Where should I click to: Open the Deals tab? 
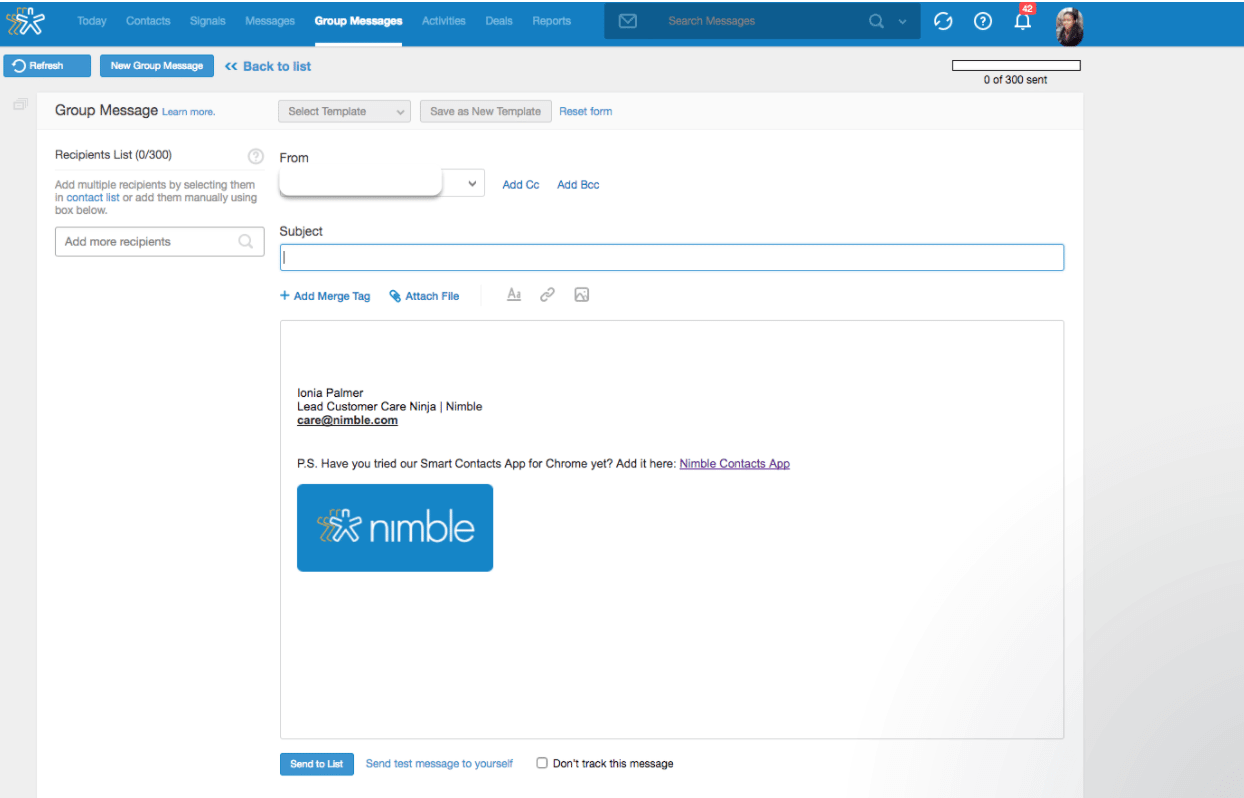[x=499, y=21]
